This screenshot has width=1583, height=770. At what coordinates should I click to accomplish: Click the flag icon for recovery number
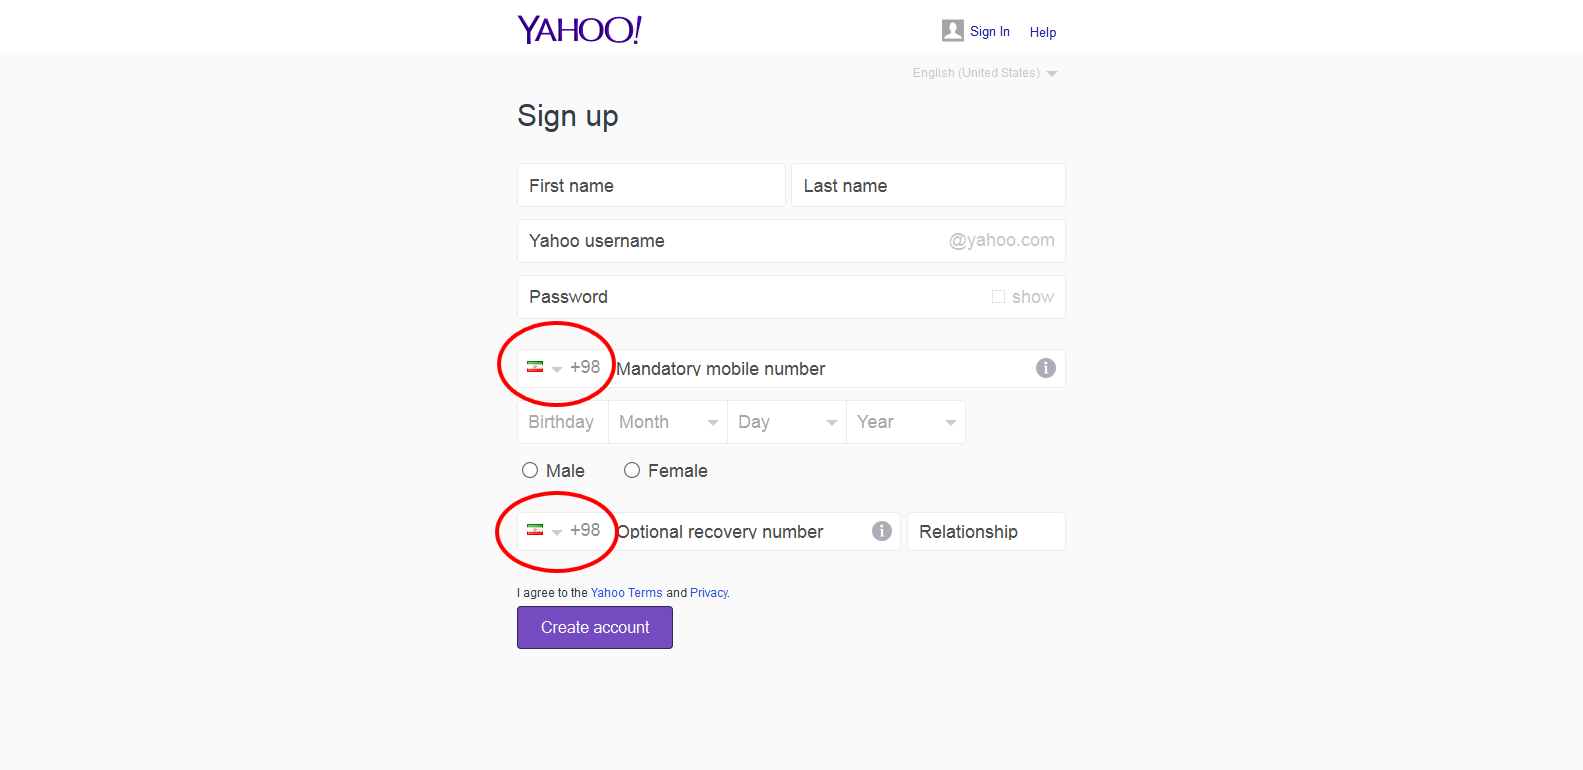coord(535,530)
